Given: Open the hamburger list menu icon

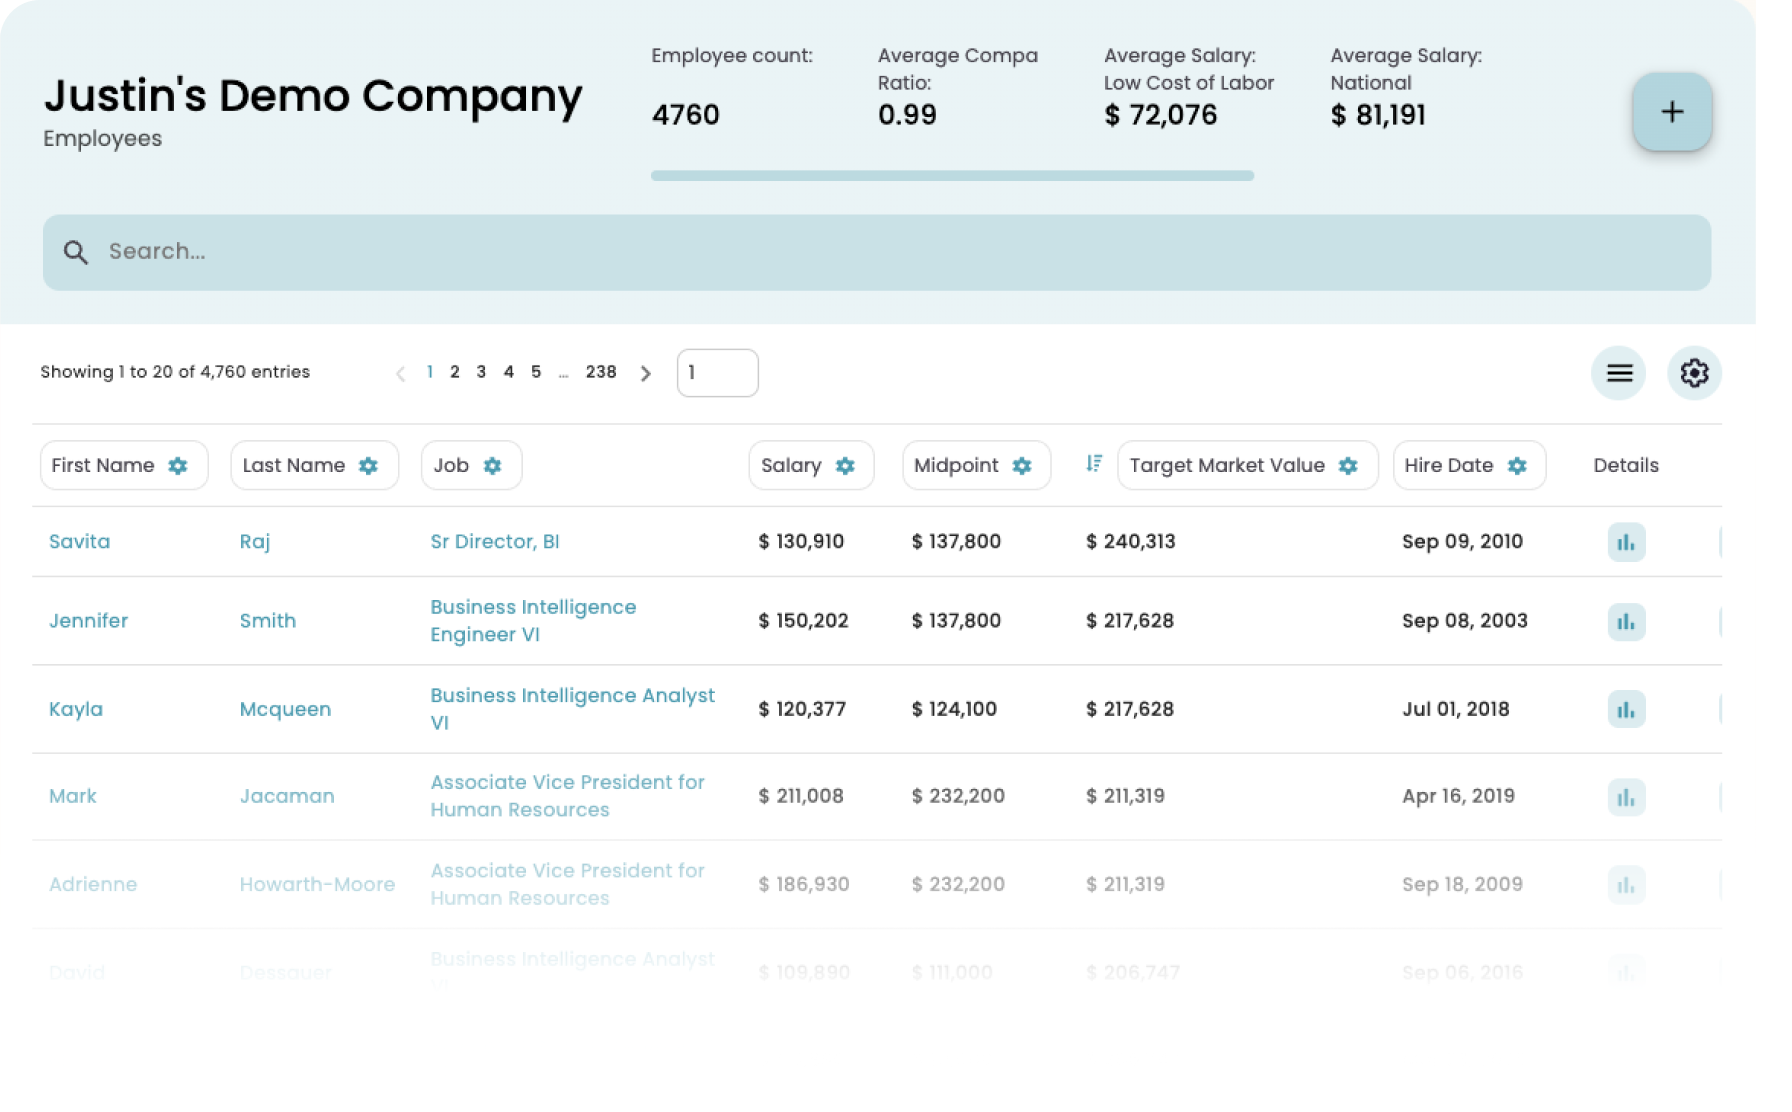Looking at the screenshot, I should tap(1619, 373).
